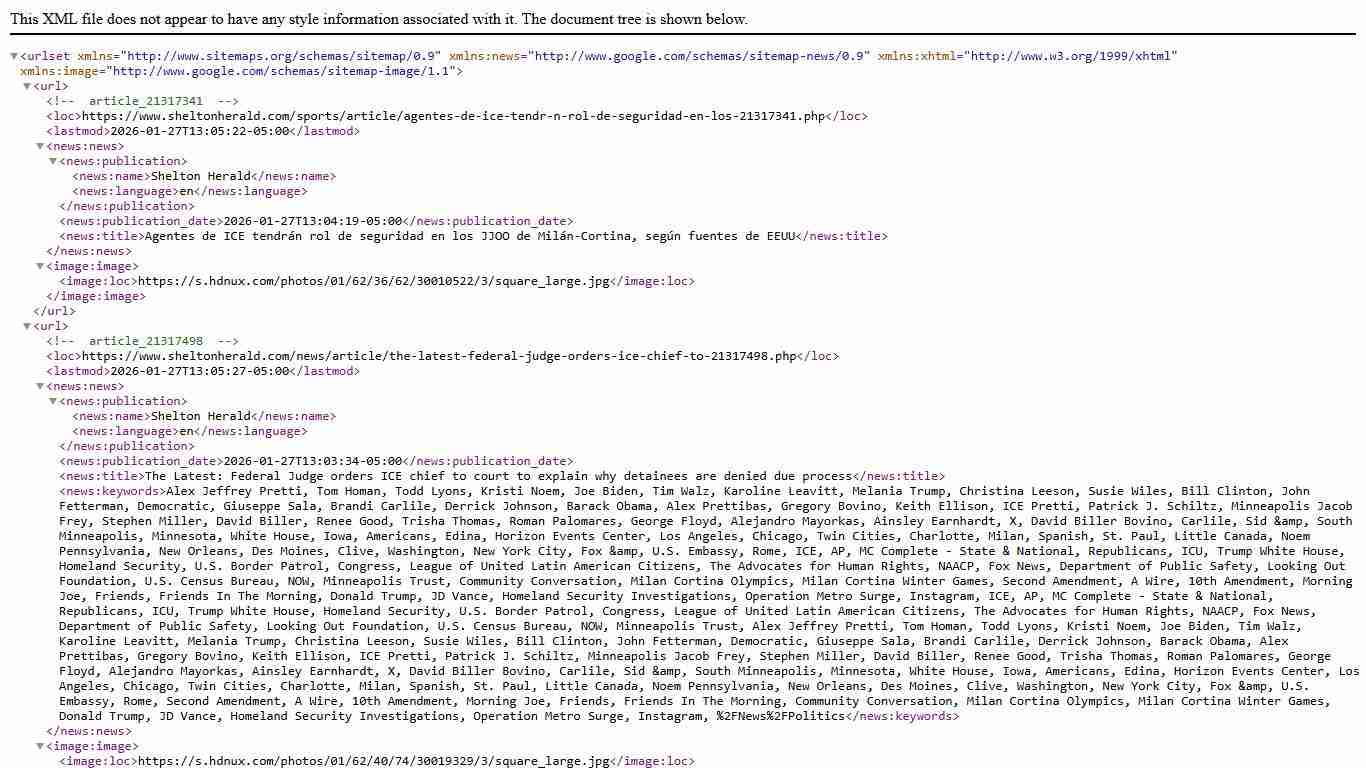Collapse the first image:image element
Image resolution: width=1366 pixels, height=768 pixels.
(37, 266)
